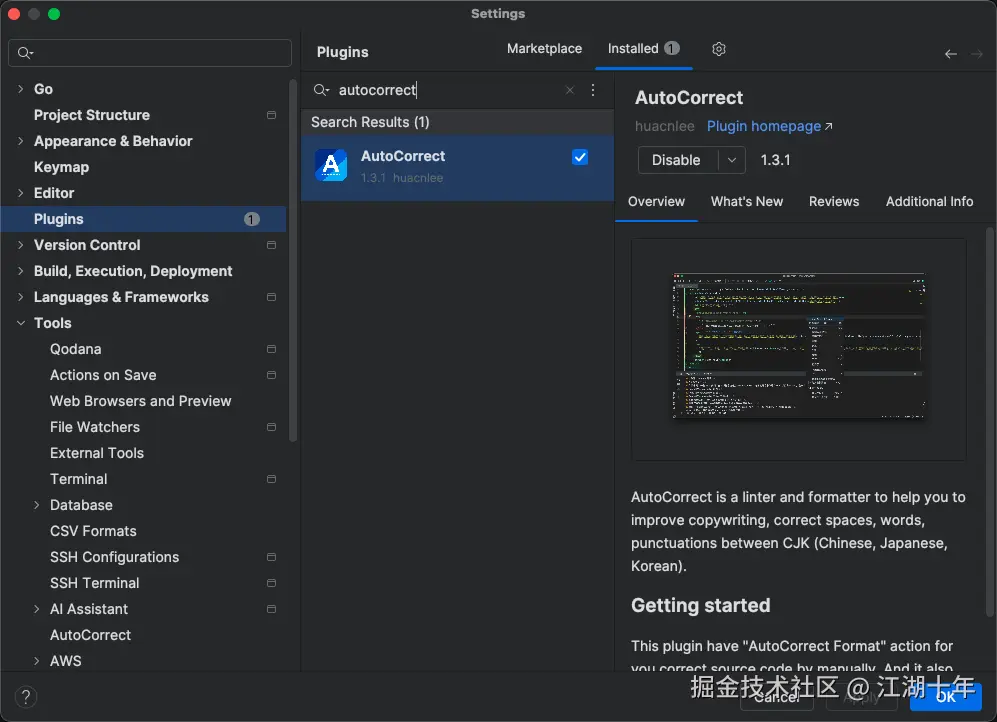Switch to the Marketplace tab

tap(544, 49)
